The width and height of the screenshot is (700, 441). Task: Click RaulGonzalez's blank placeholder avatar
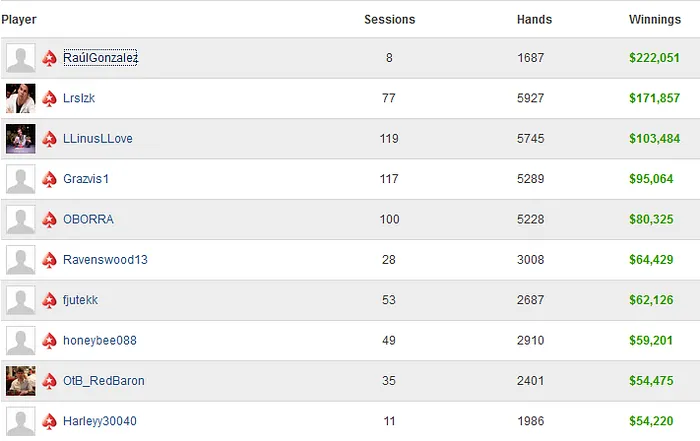pyautogui.click(x=21, y=59)
